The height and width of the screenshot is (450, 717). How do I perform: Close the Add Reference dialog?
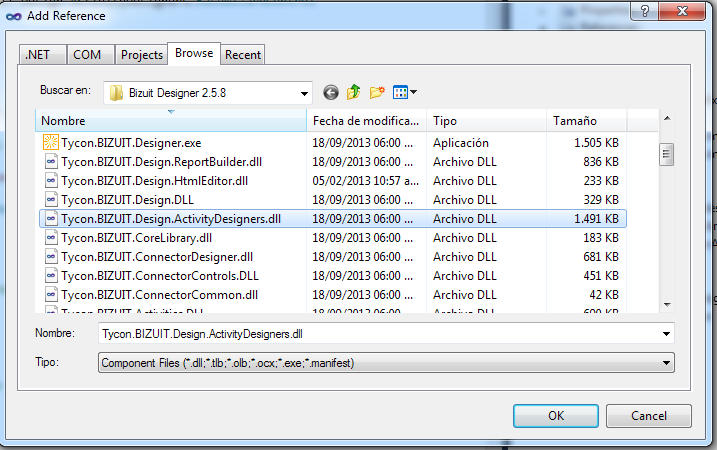tap(682, 11)
